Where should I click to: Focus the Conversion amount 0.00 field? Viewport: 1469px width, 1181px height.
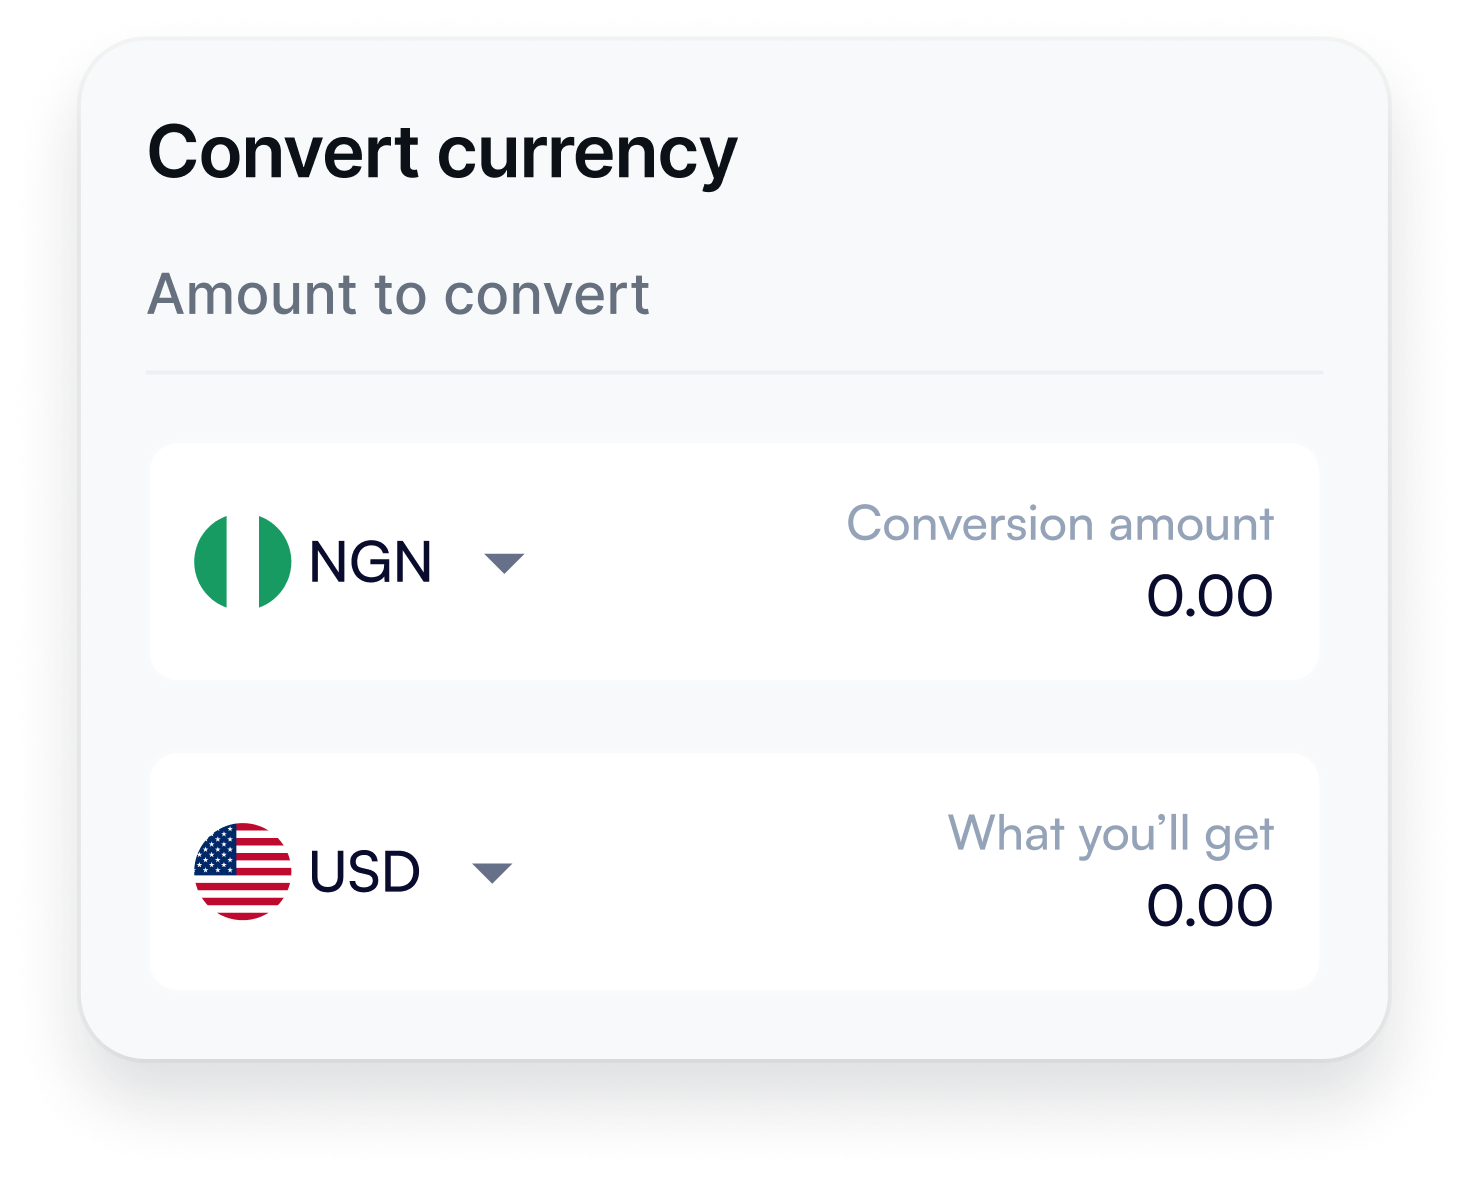pyautogui.click(x=1209, y=596)
